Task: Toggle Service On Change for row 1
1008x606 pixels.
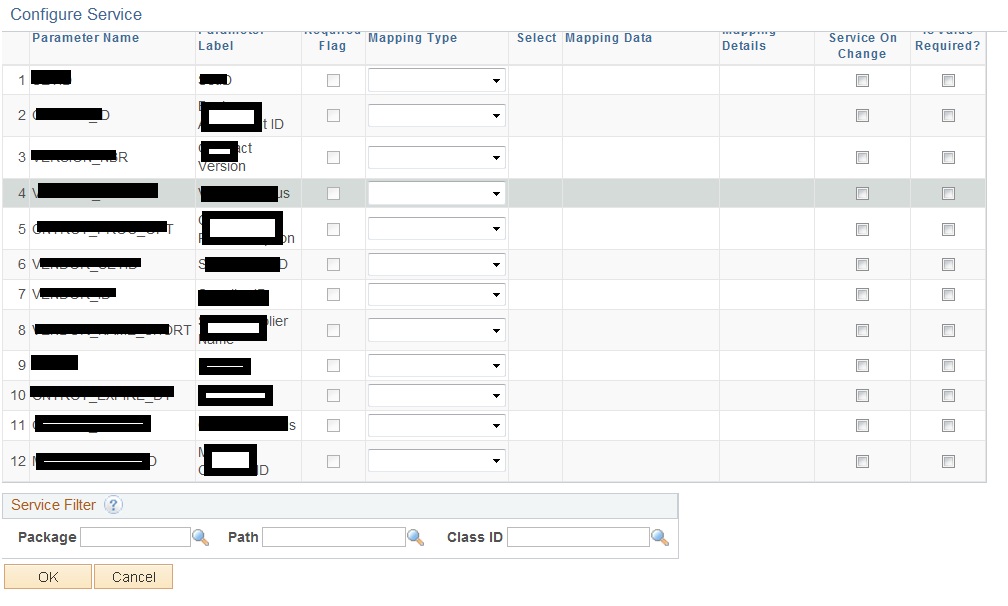Action: coord(862,79)
